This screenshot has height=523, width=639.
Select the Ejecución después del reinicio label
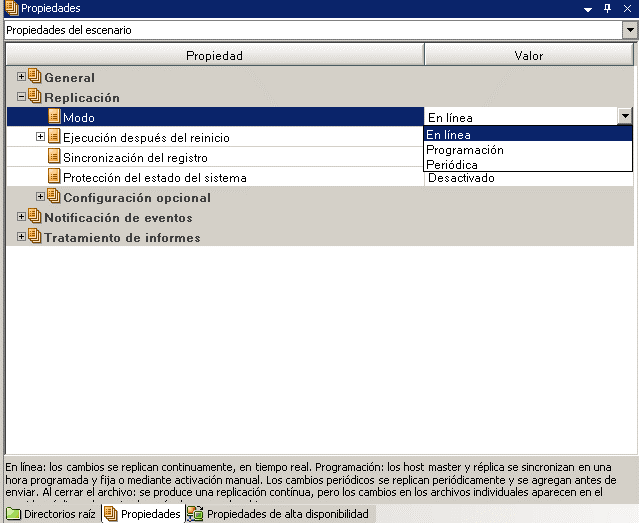pyautogui.click(x=146, y=138)
